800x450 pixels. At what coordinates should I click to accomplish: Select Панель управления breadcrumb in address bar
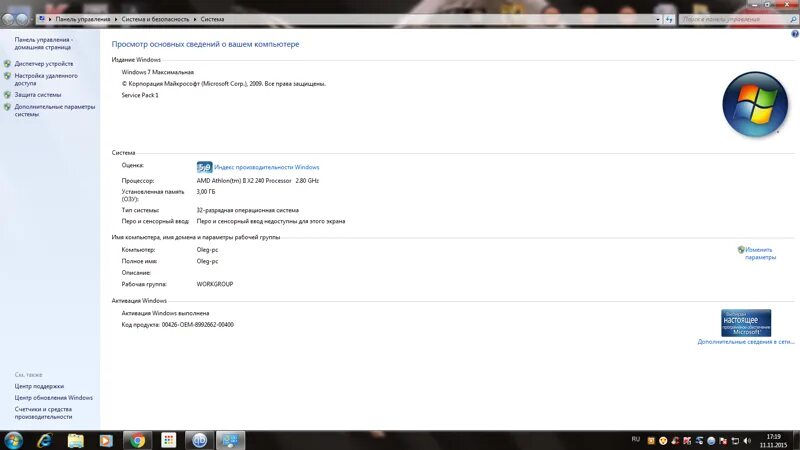tap(83, 19)
